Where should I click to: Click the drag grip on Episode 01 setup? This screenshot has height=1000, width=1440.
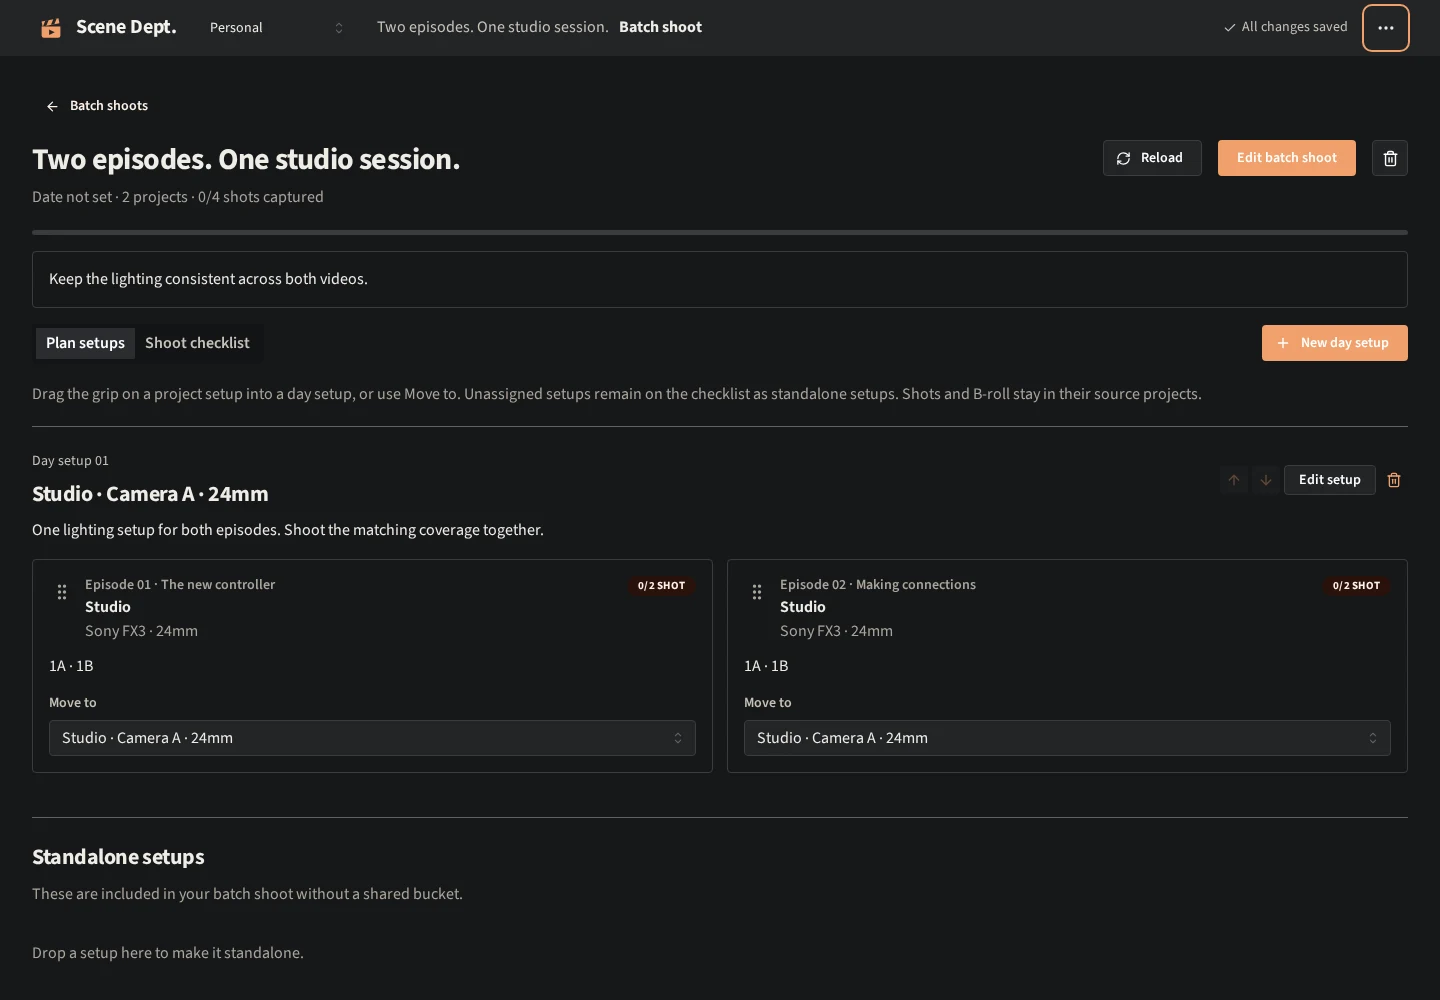[x=62, y=592]
